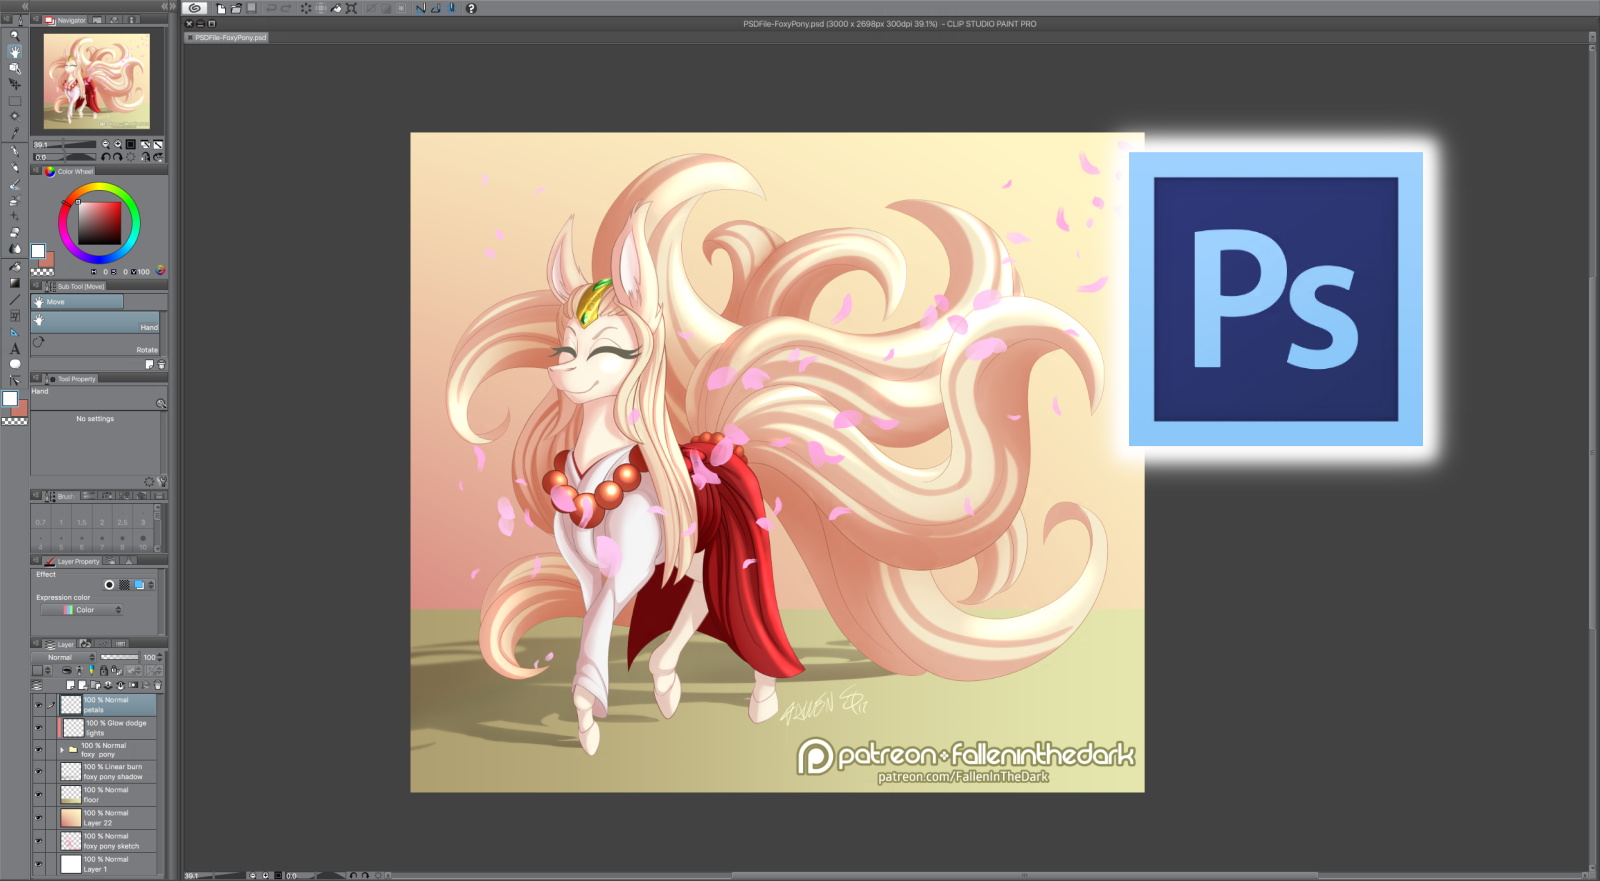Select the rectangular Selection Area tool
This screenshot has width=1600, height=881.
(x=14, y=101)
